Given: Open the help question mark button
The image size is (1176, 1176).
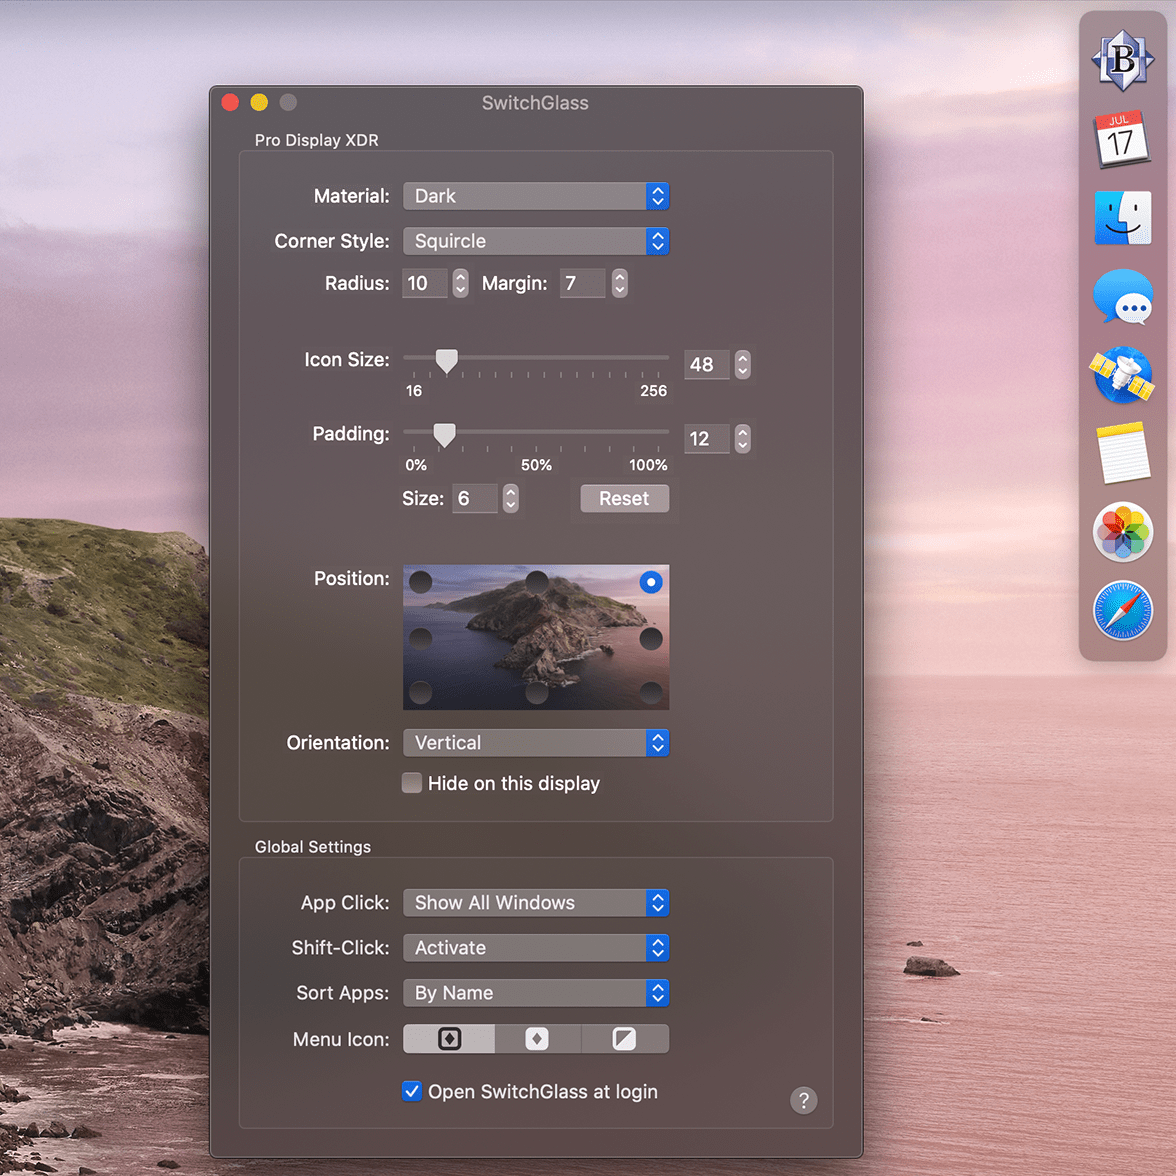Looking at the screenshot, I should pyautogui.click(x=803, y=1100).
